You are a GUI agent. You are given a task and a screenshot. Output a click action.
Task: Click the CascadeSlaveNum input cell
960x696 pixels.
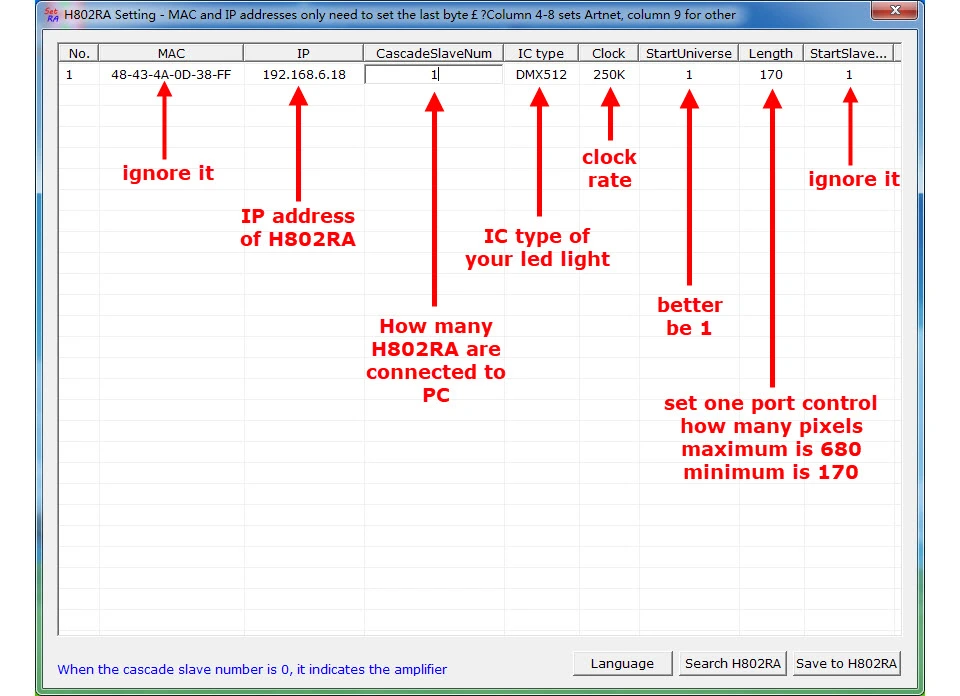(433, 75)
